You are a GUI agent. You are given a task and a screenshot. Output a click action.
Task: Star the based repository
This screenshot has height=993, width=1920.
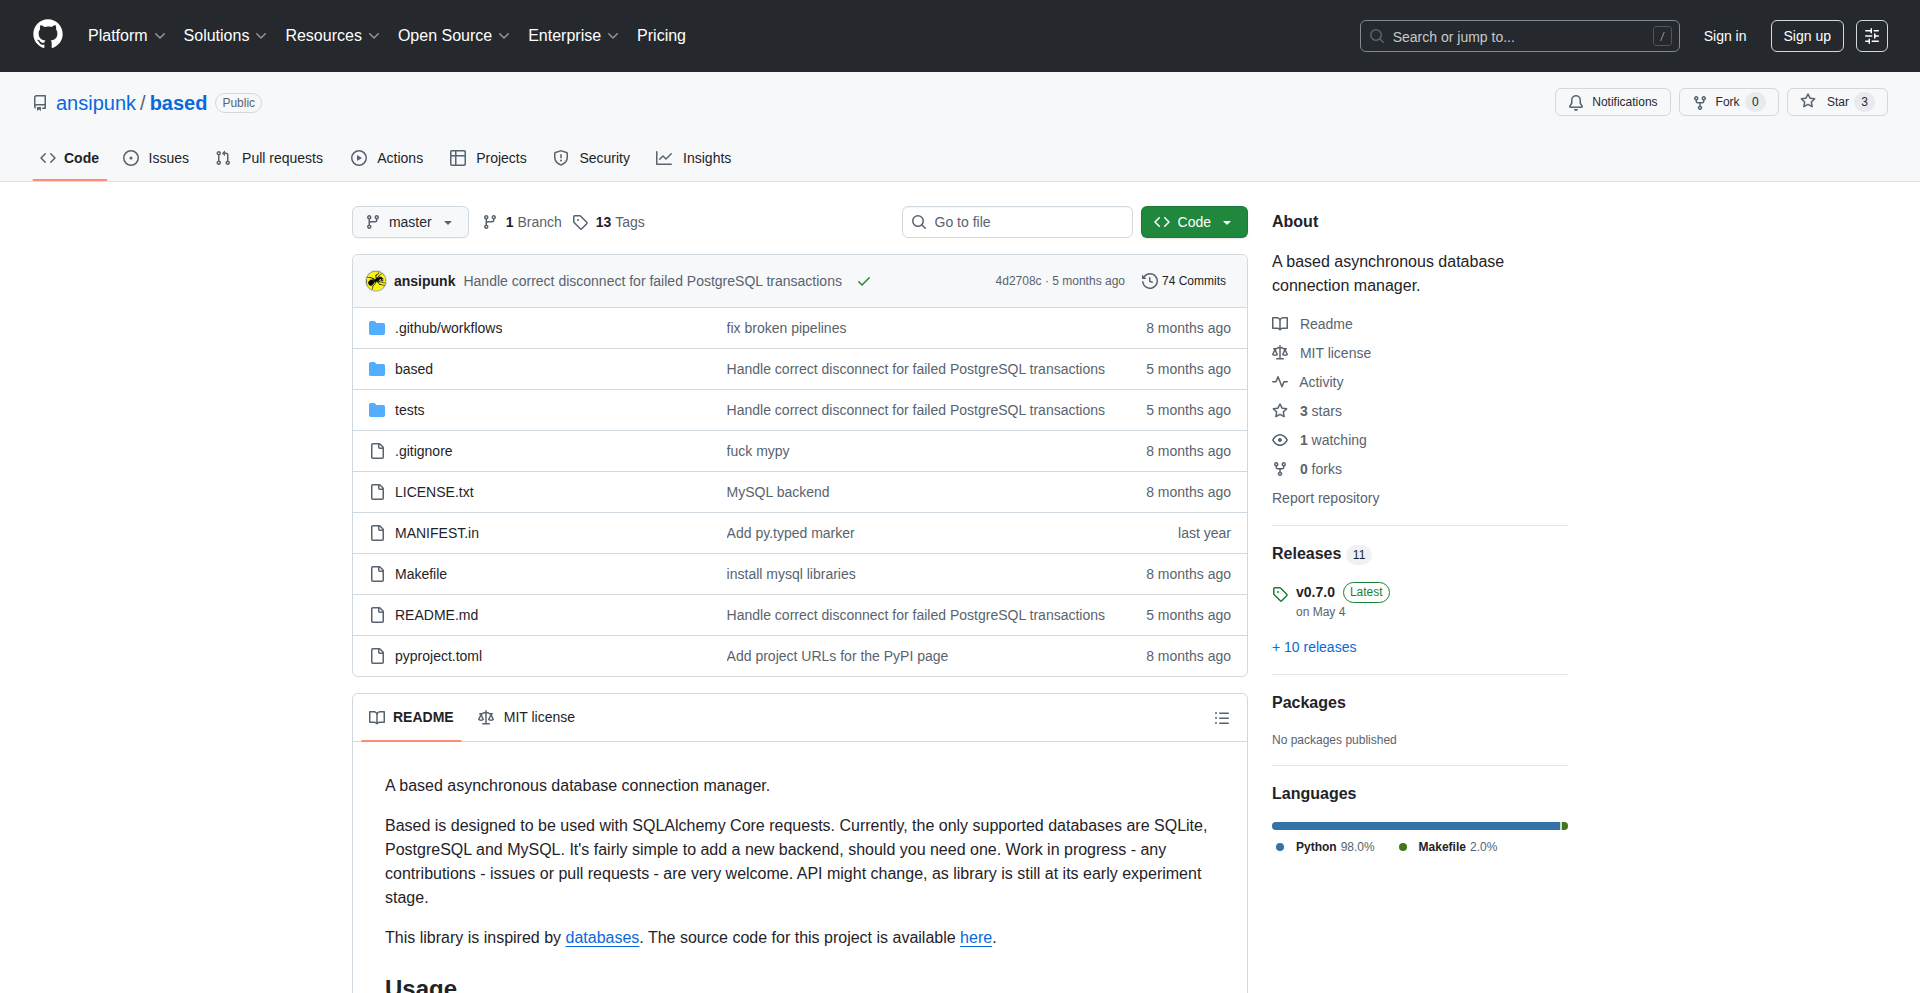click(1827, 102)
